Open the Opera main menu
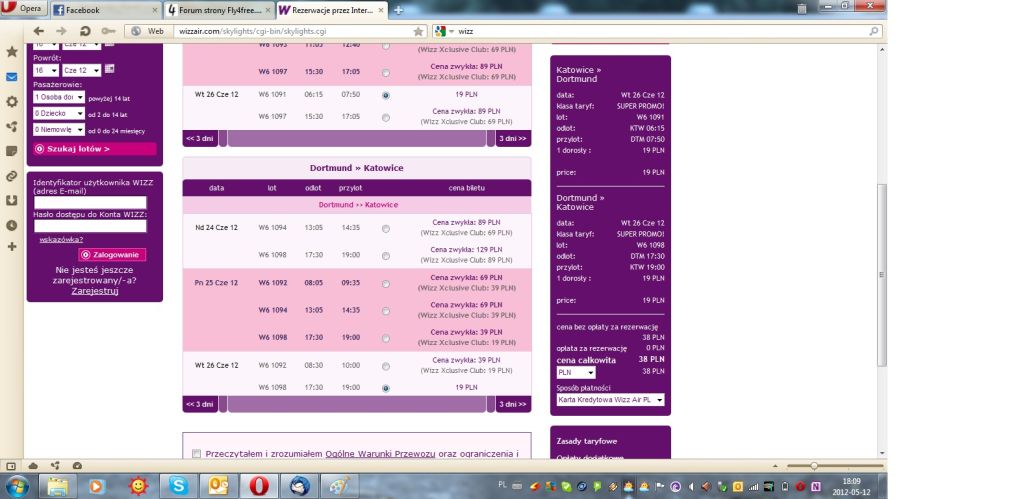This screenshot has height=499, width=1024. pos(23,8)
